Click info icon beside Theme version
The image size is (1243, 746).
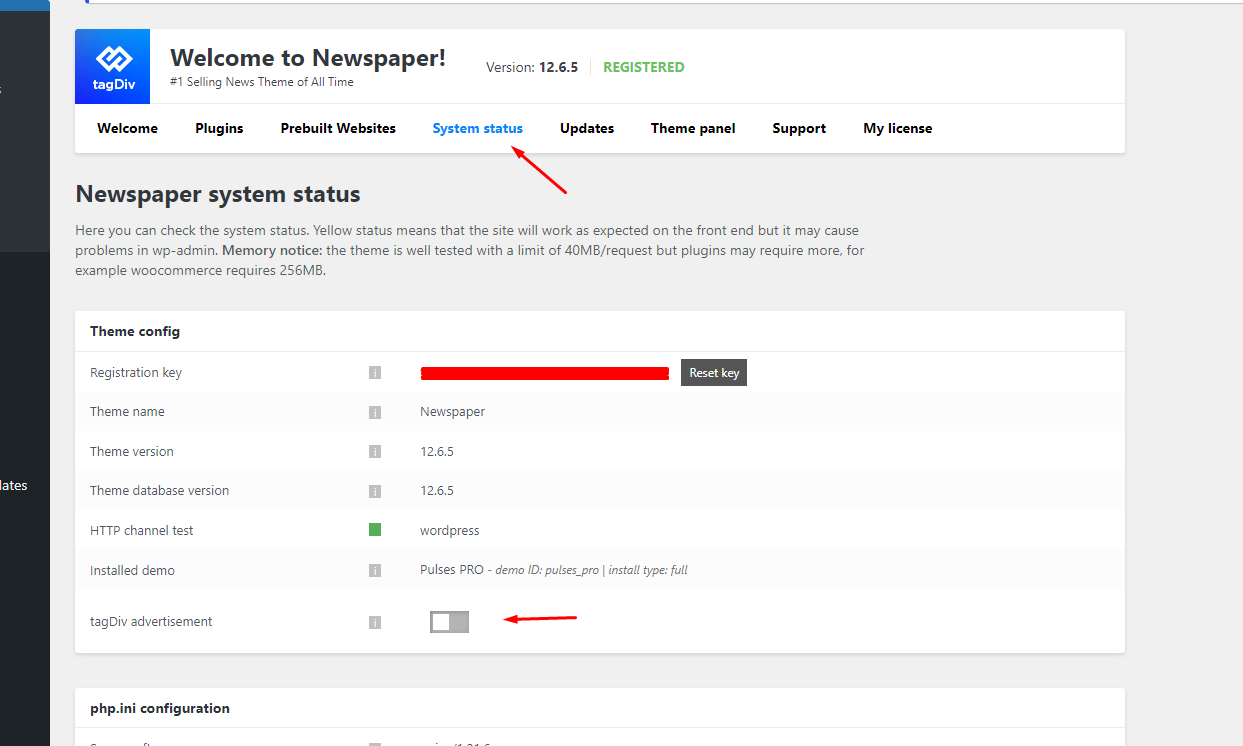[x=375, y=452]
